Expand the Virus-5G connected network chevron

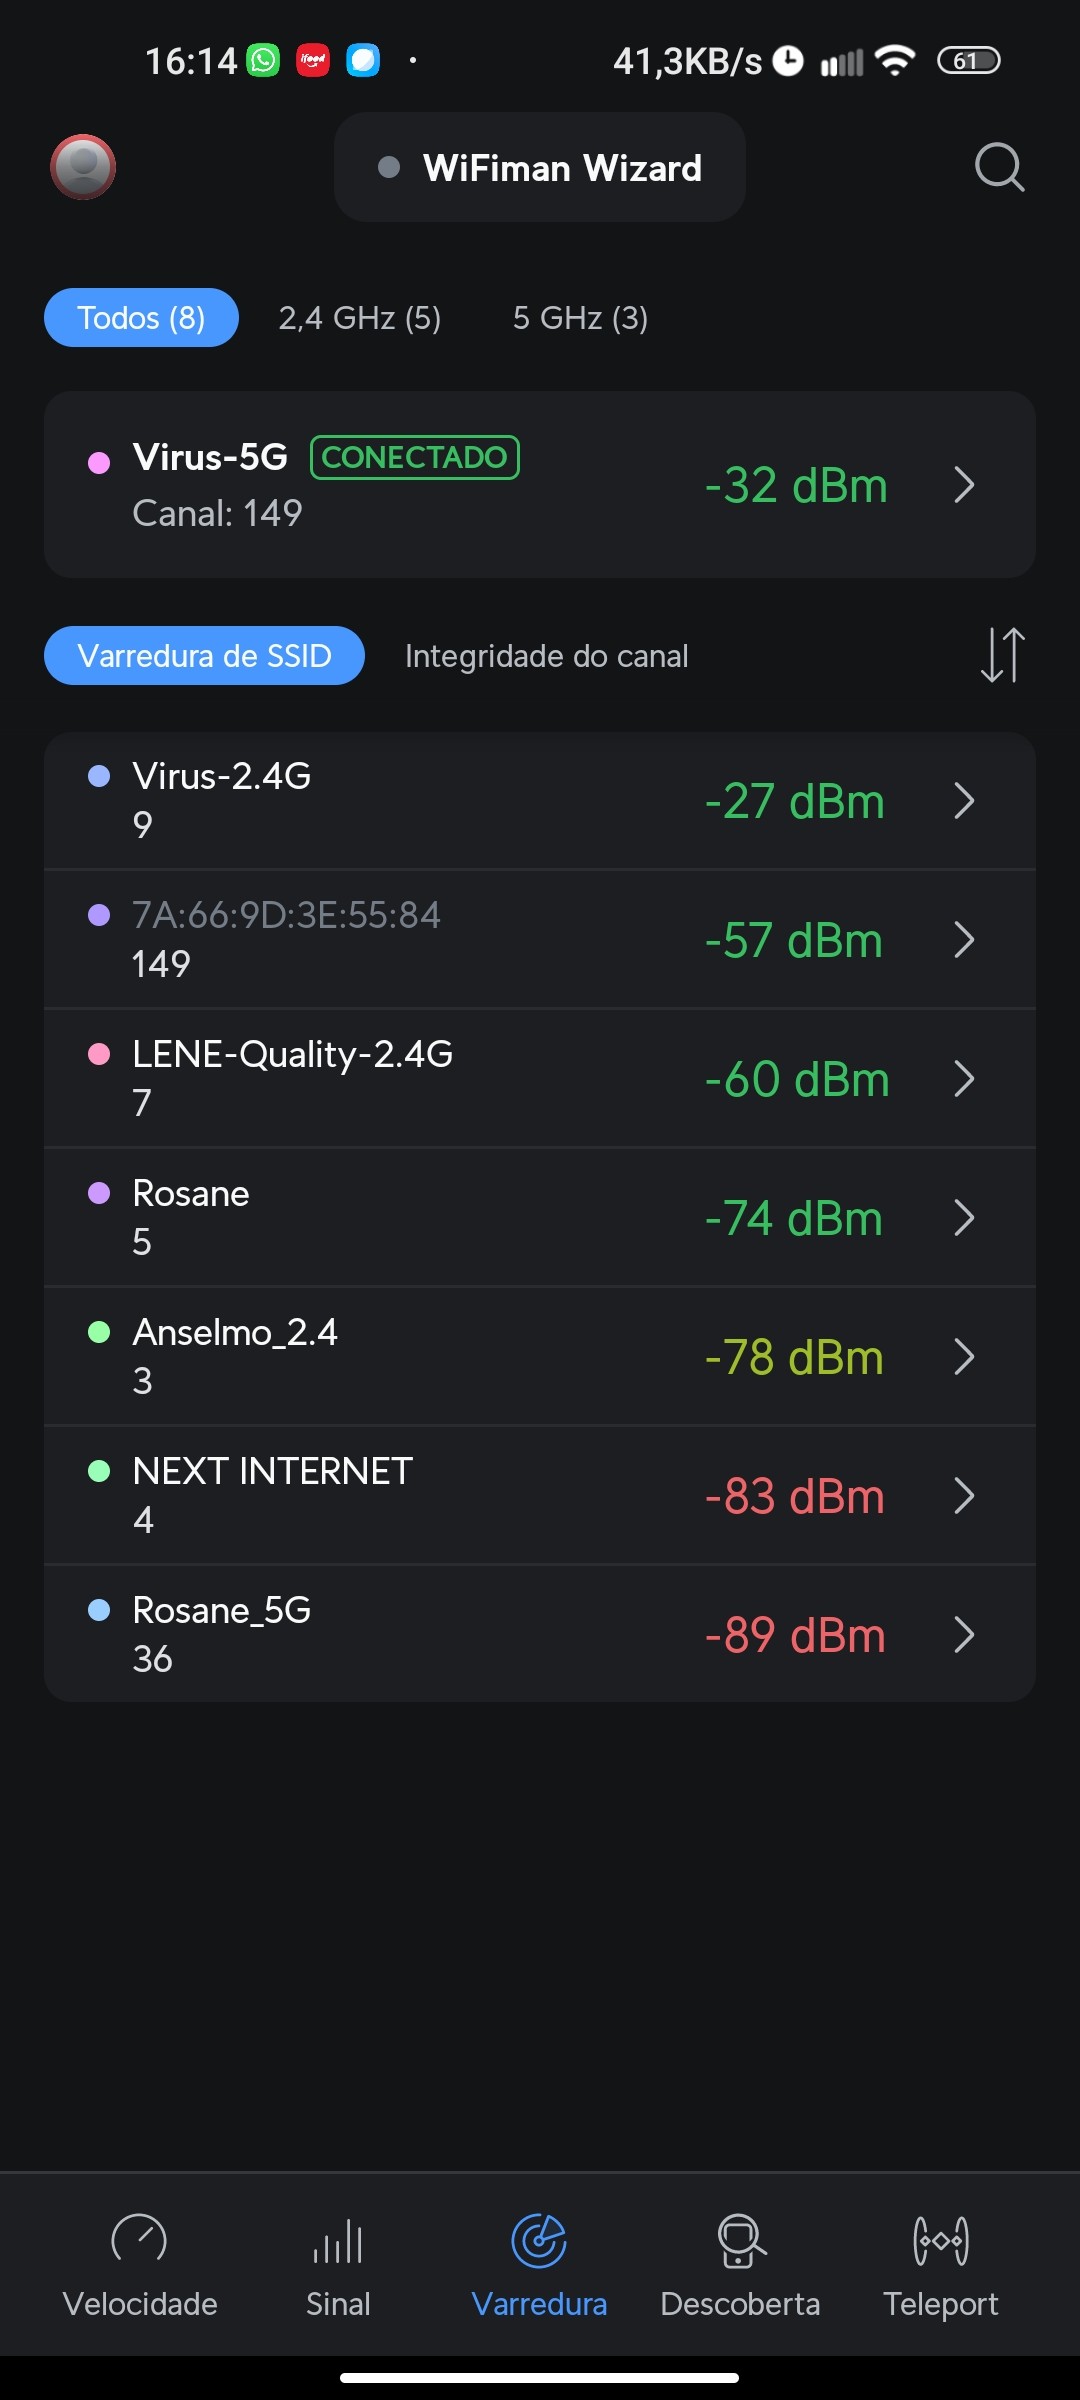coord(964,485)
